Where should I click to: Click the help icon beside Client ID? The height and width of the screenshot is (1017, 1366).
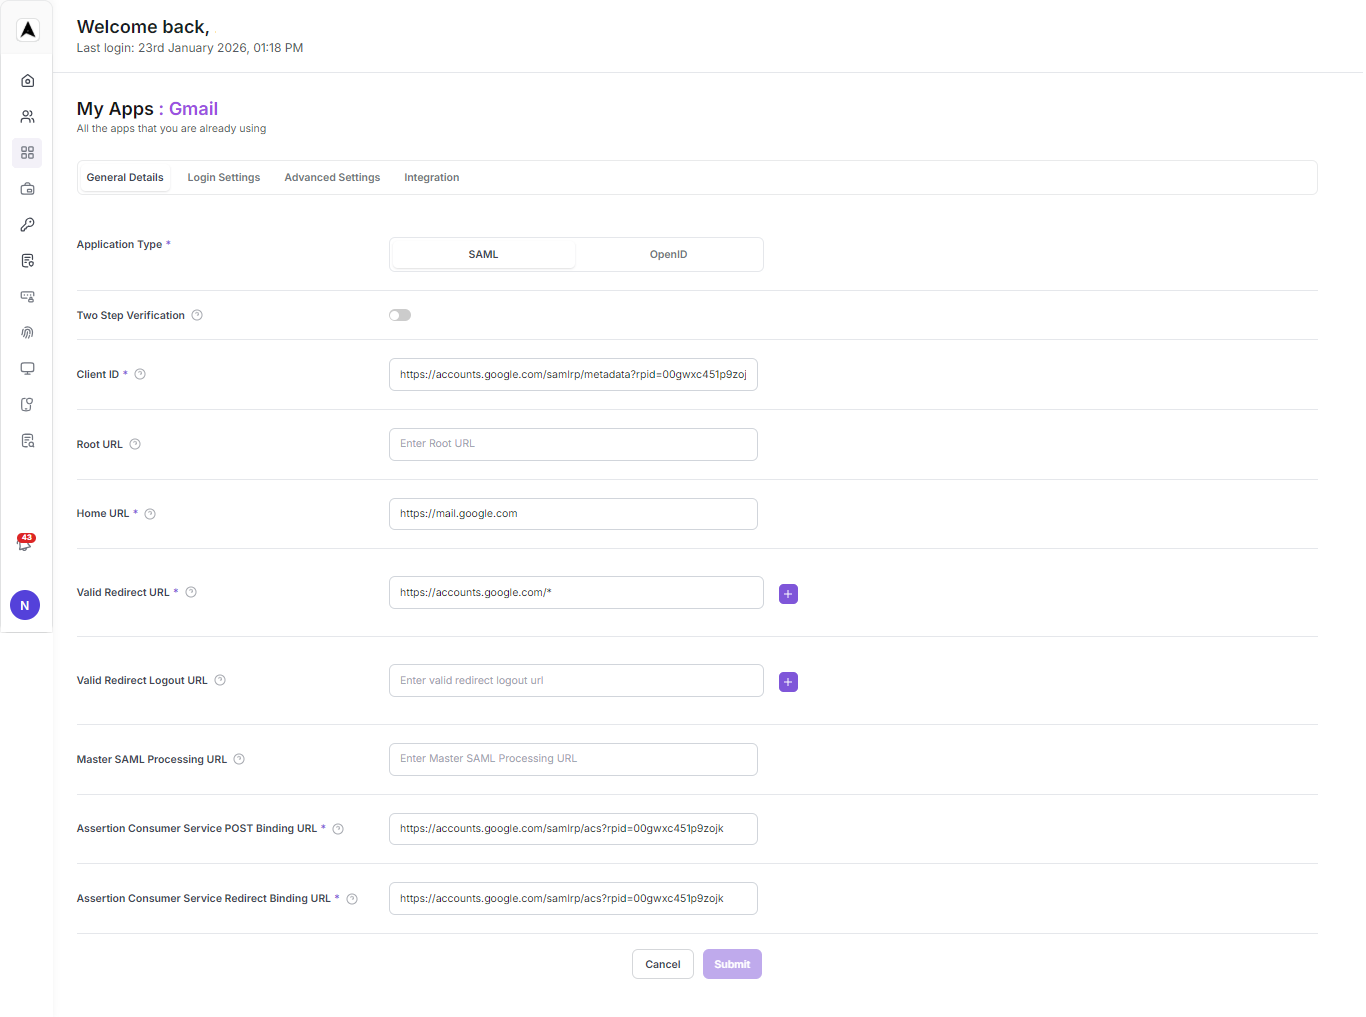click(x=140, y=375)
